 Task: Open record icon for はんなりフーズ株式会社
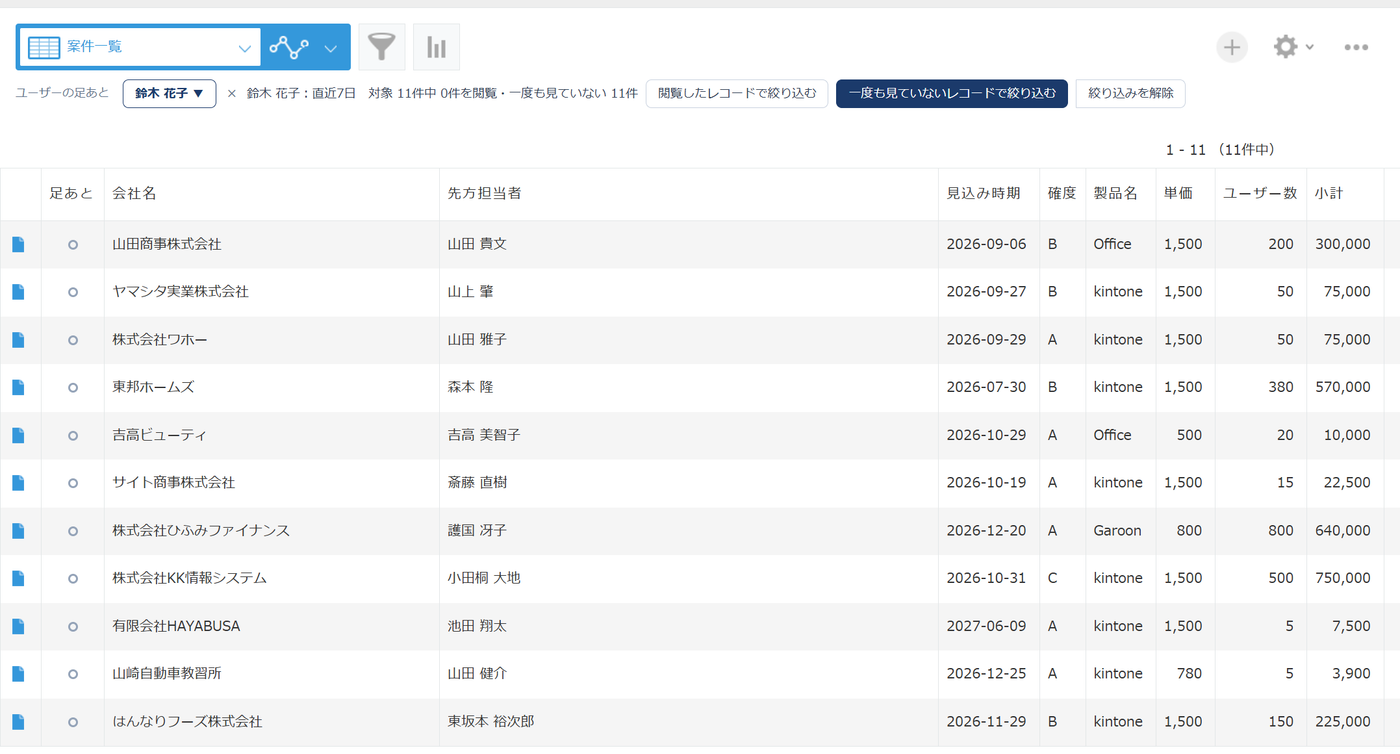[18, 722]
